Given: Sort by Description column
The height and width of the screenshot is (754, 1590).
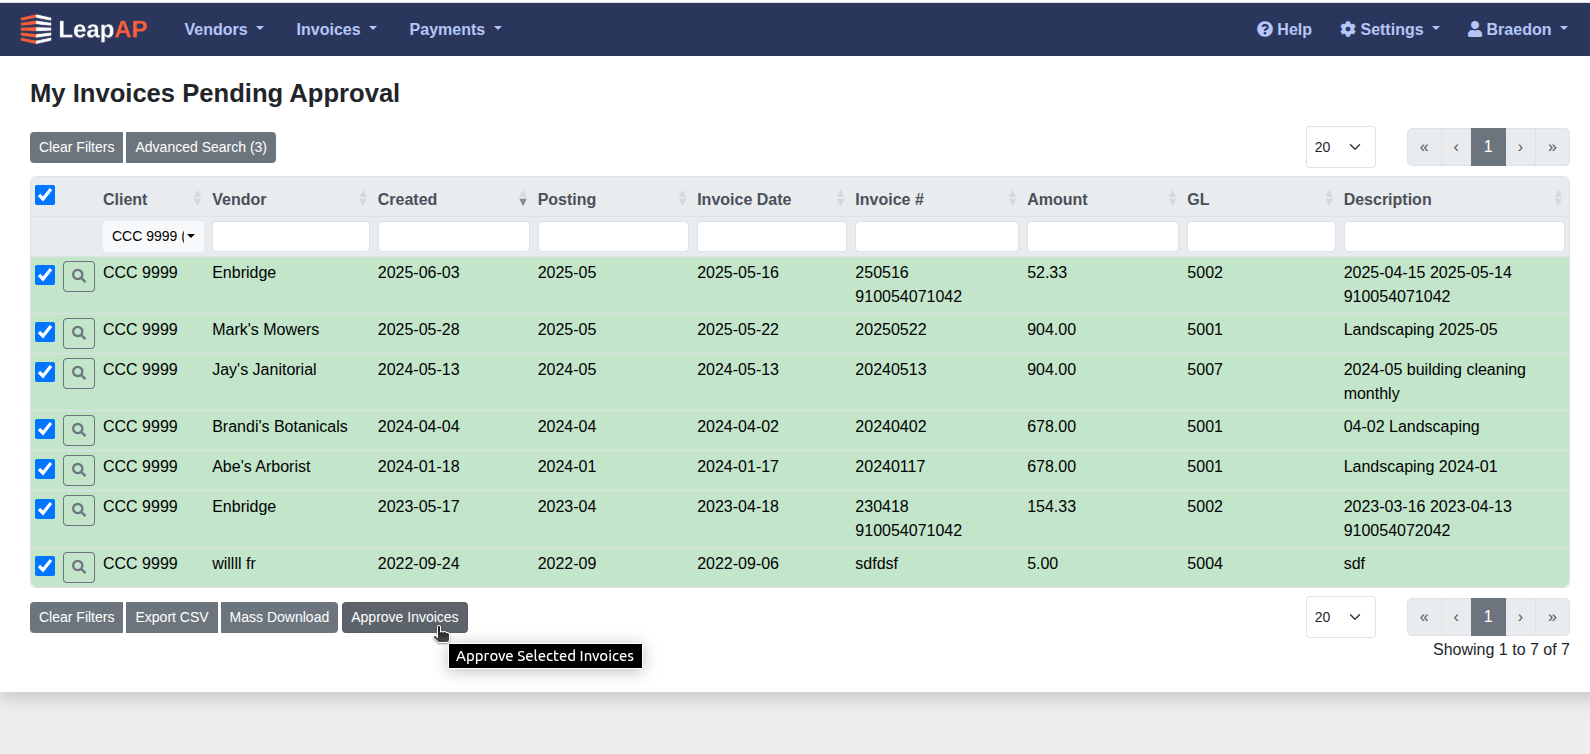Looking at the screenshot, I should (x=1453, y=199).
